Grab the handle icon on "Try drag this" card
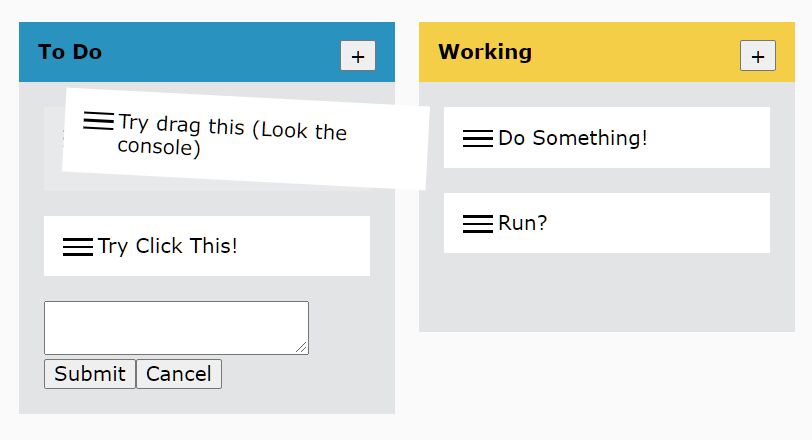 tap(98, 121)
